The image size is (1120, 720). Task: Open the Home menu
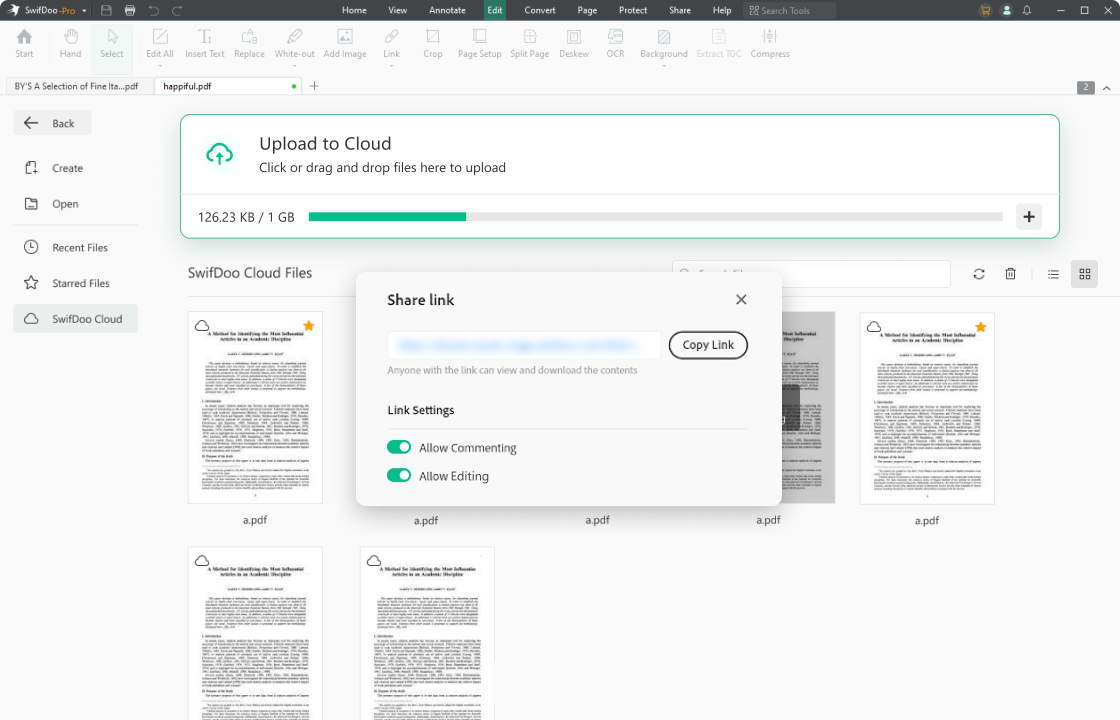click(354, 11)
